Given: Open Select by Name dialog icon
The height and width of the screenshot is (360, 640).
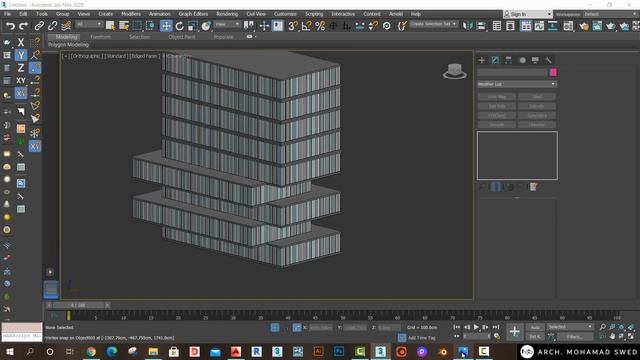Looking at the screenshot, I should pos(124,26).
